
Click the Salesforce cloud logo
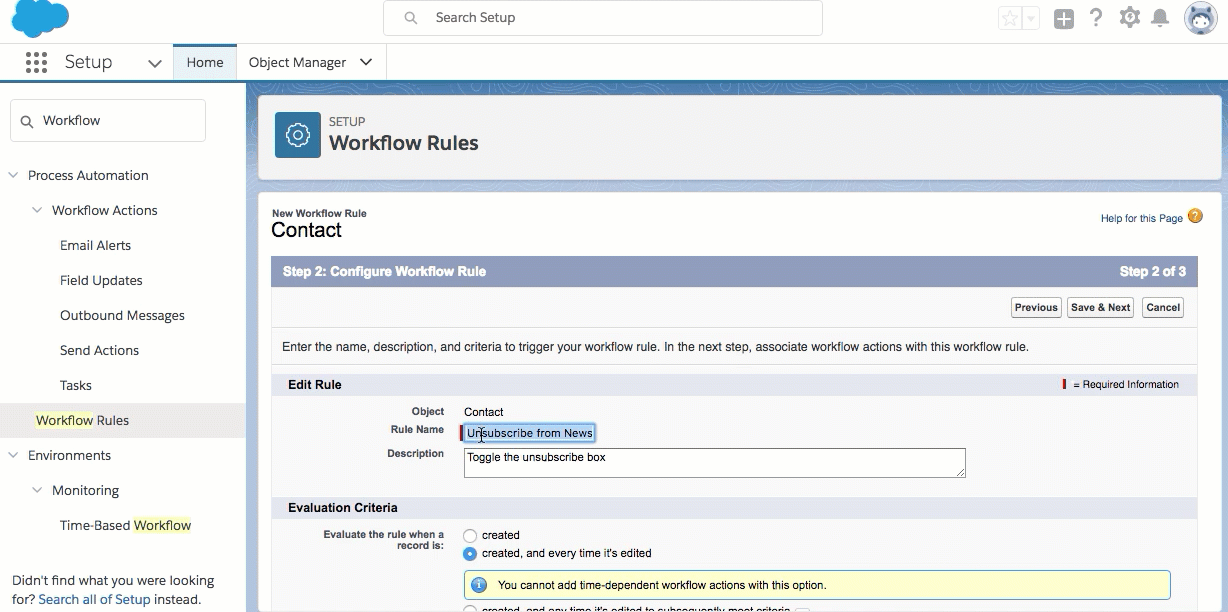tap(40, 18)
